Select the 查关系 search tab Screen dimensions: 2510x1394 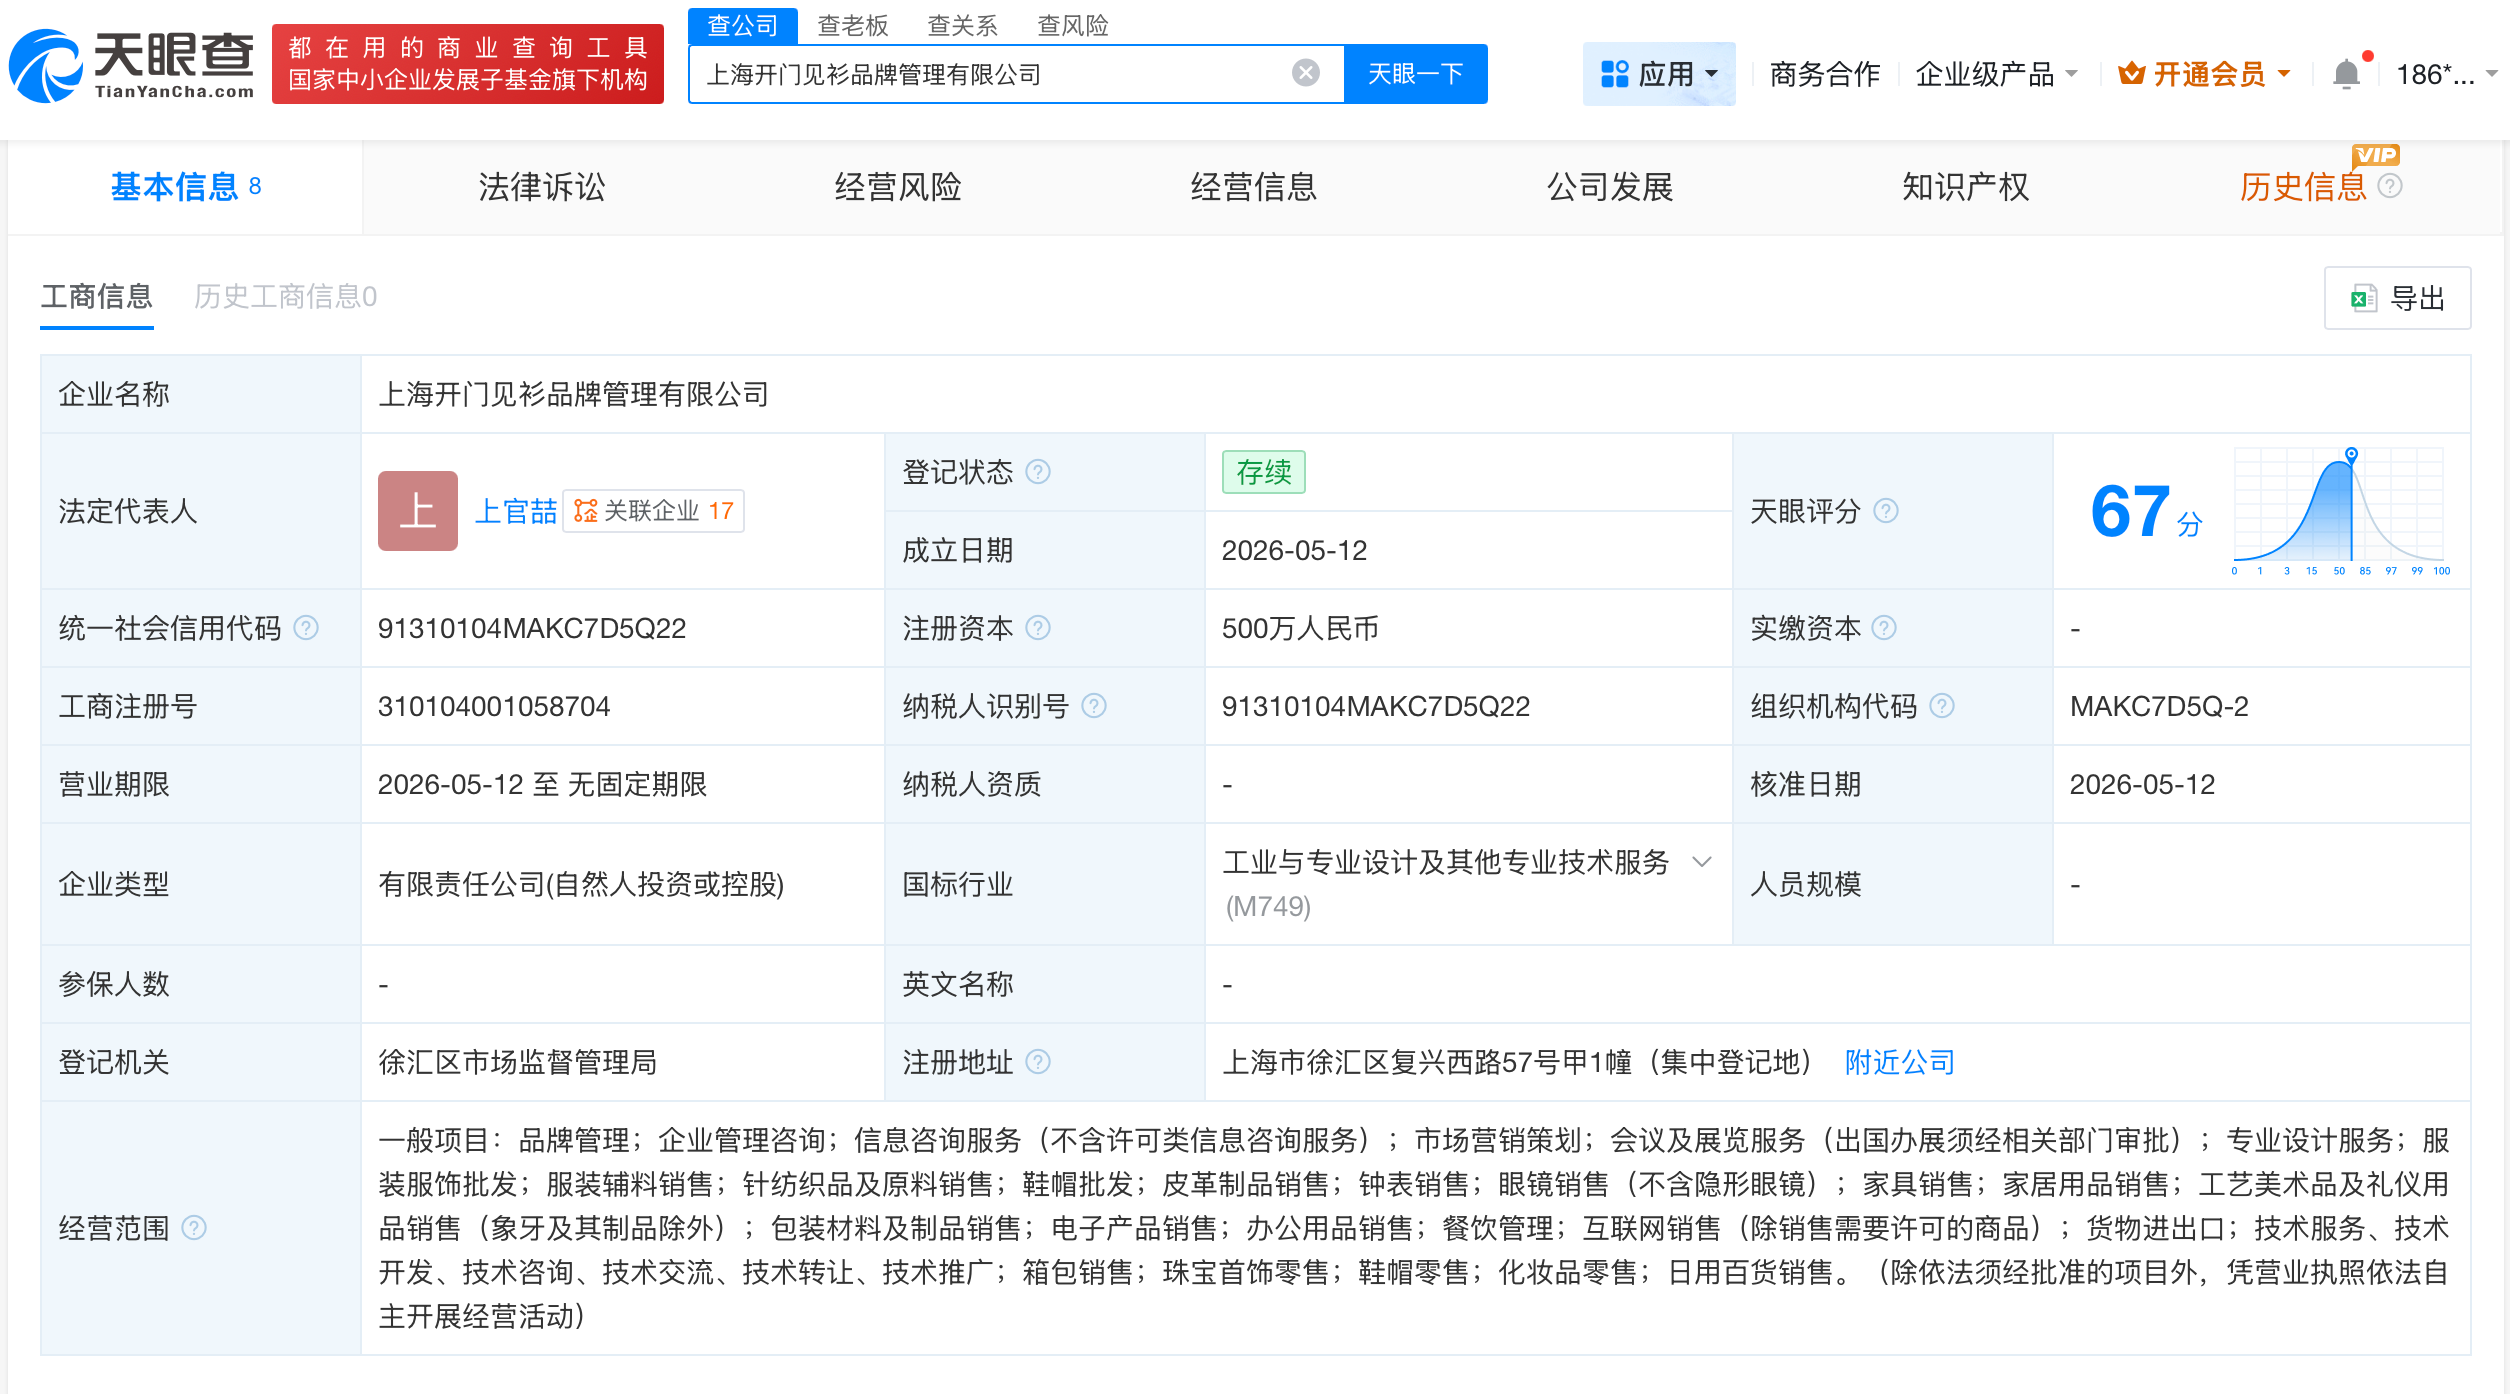click(x=963, y=25)
